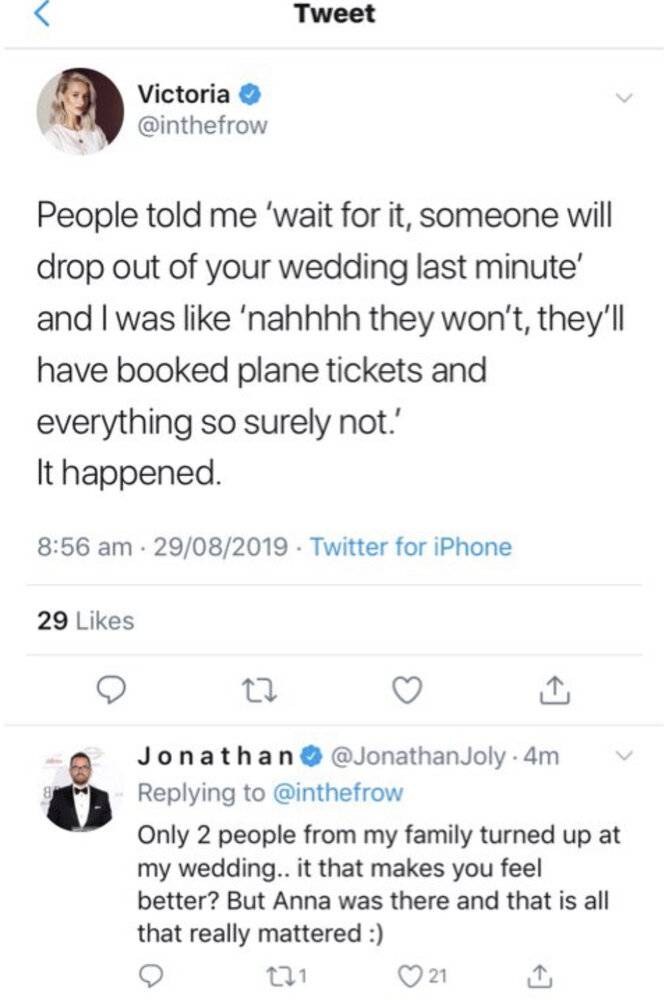Reply to Jonathan's comment

(150, 976)
